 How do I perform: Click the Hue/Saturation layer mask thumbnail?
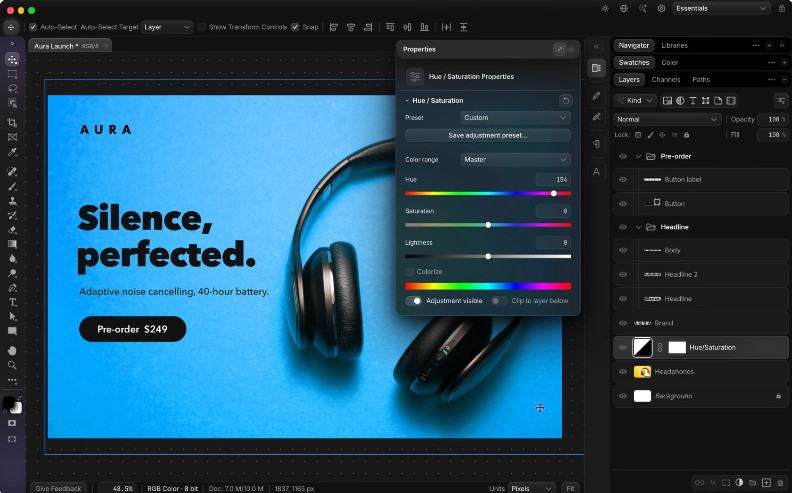677,348
